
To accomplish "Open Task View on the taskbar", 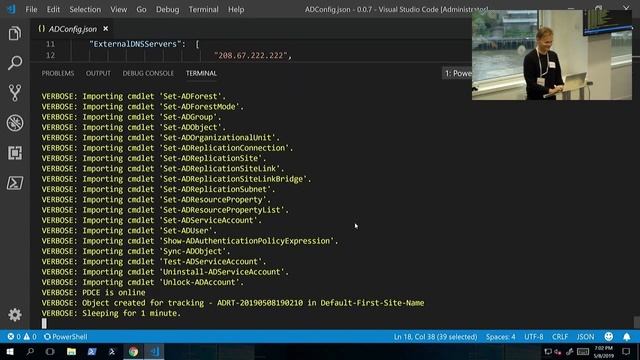I will 50,351.
